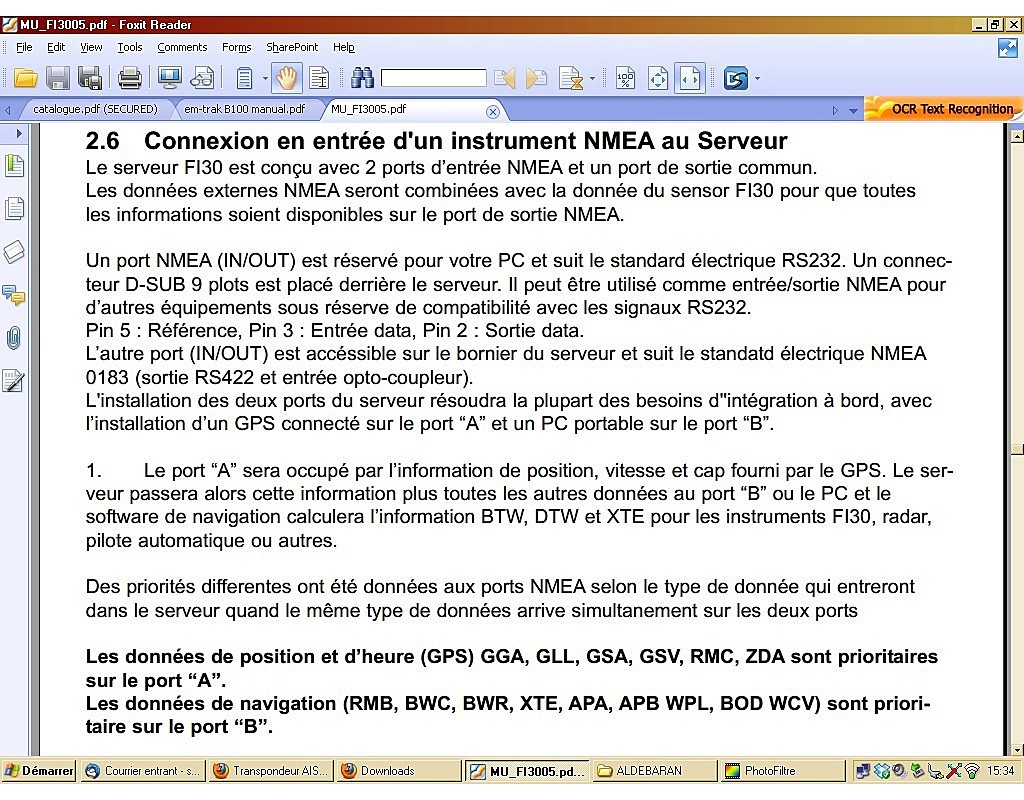Open the Attachments paperclip panel

(14, 338)
